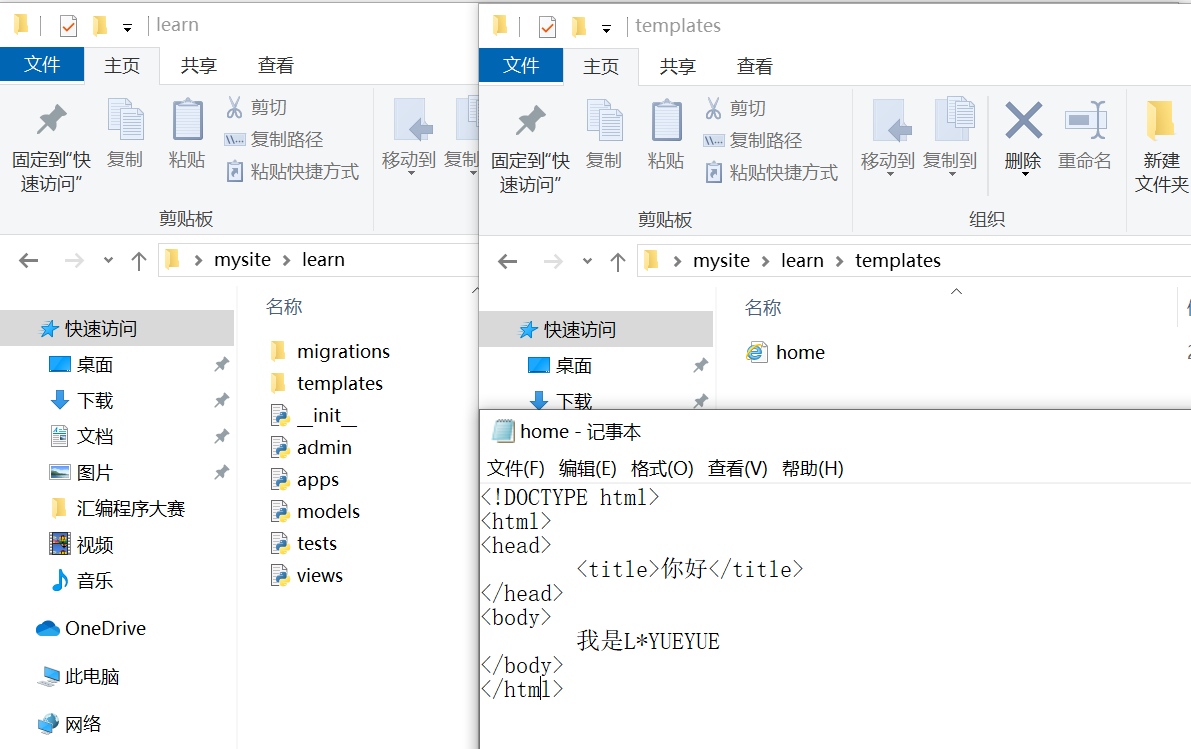The image size is (1191, 749).
Task: Click the 剪切 (Cut) icon
Action: coord(735,107)
